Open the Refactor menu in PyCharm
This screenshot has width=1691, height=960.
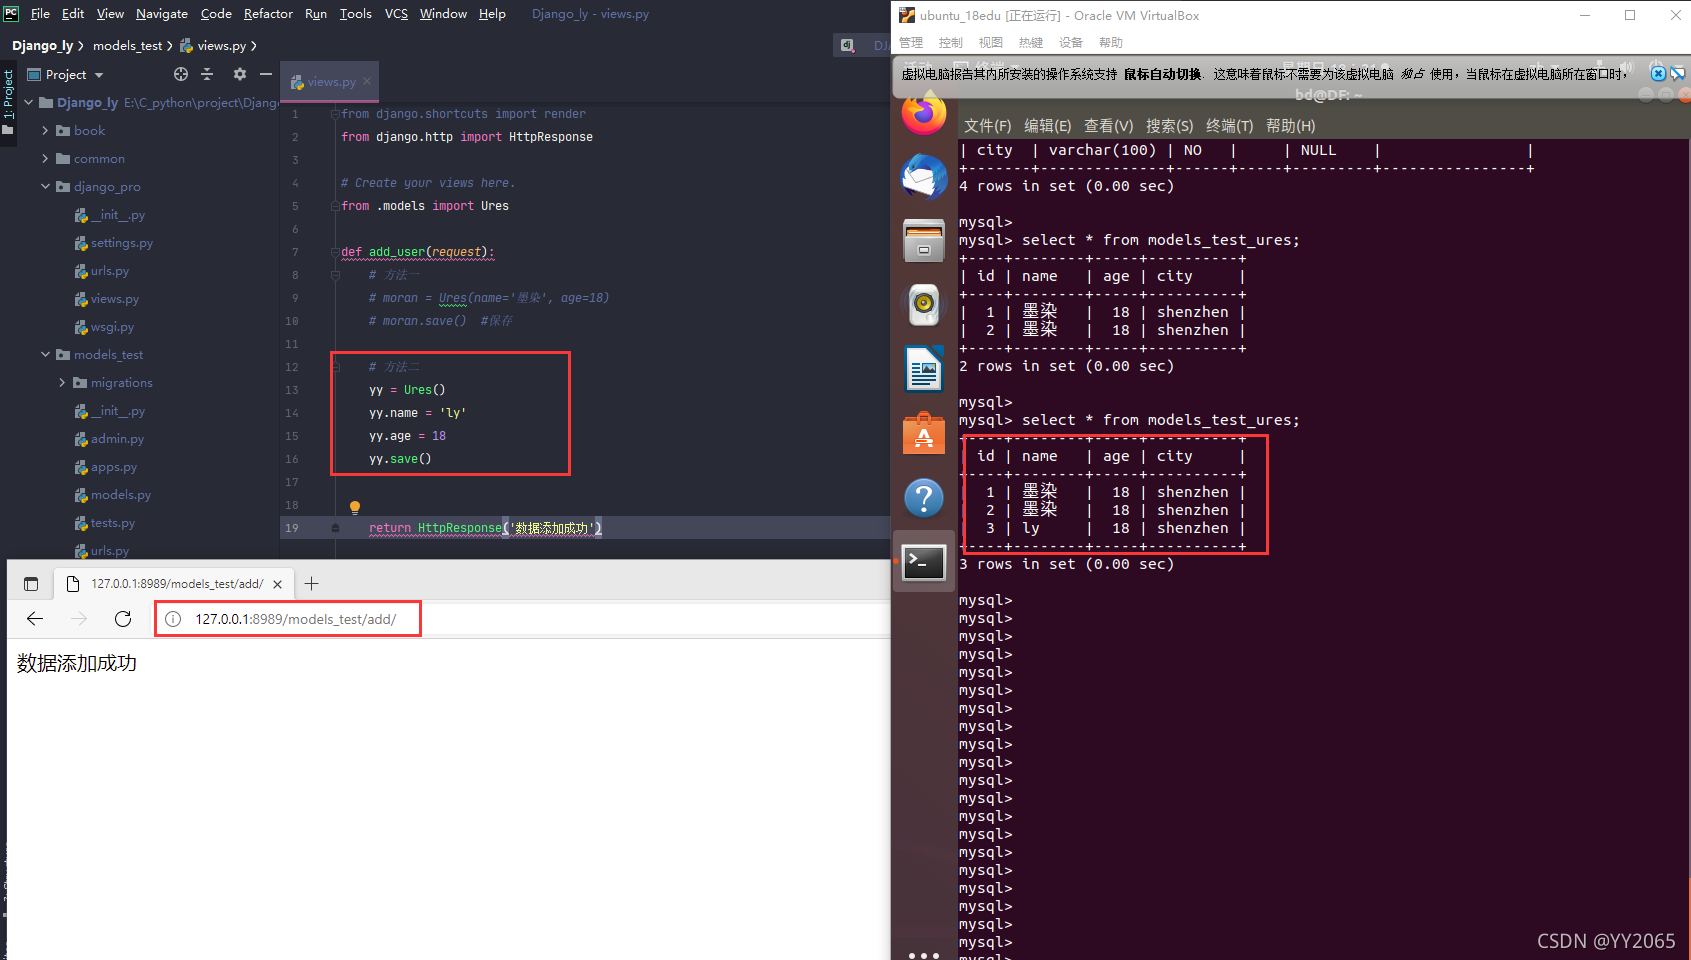[268, 14]
